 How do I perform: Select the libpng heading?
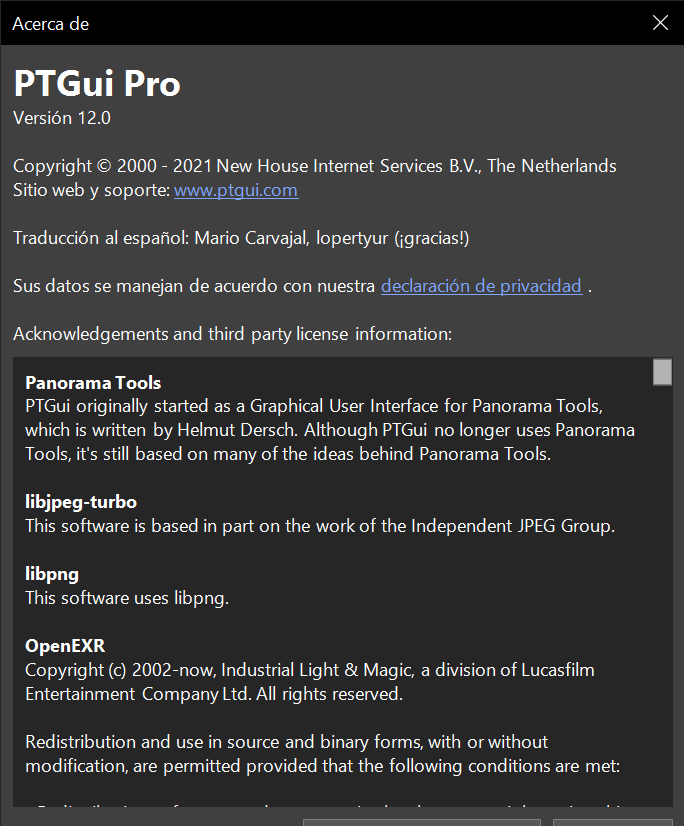pyautogui.click(x=51, y=573)
